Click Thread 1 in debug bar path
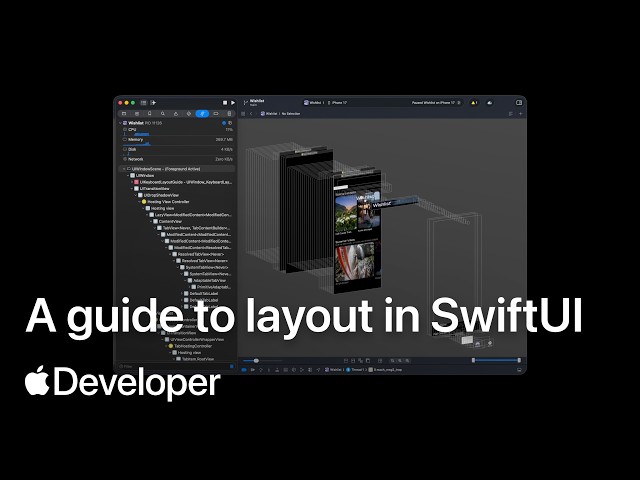The width and height of the screenshot is (640, 480). pos(354,370)
